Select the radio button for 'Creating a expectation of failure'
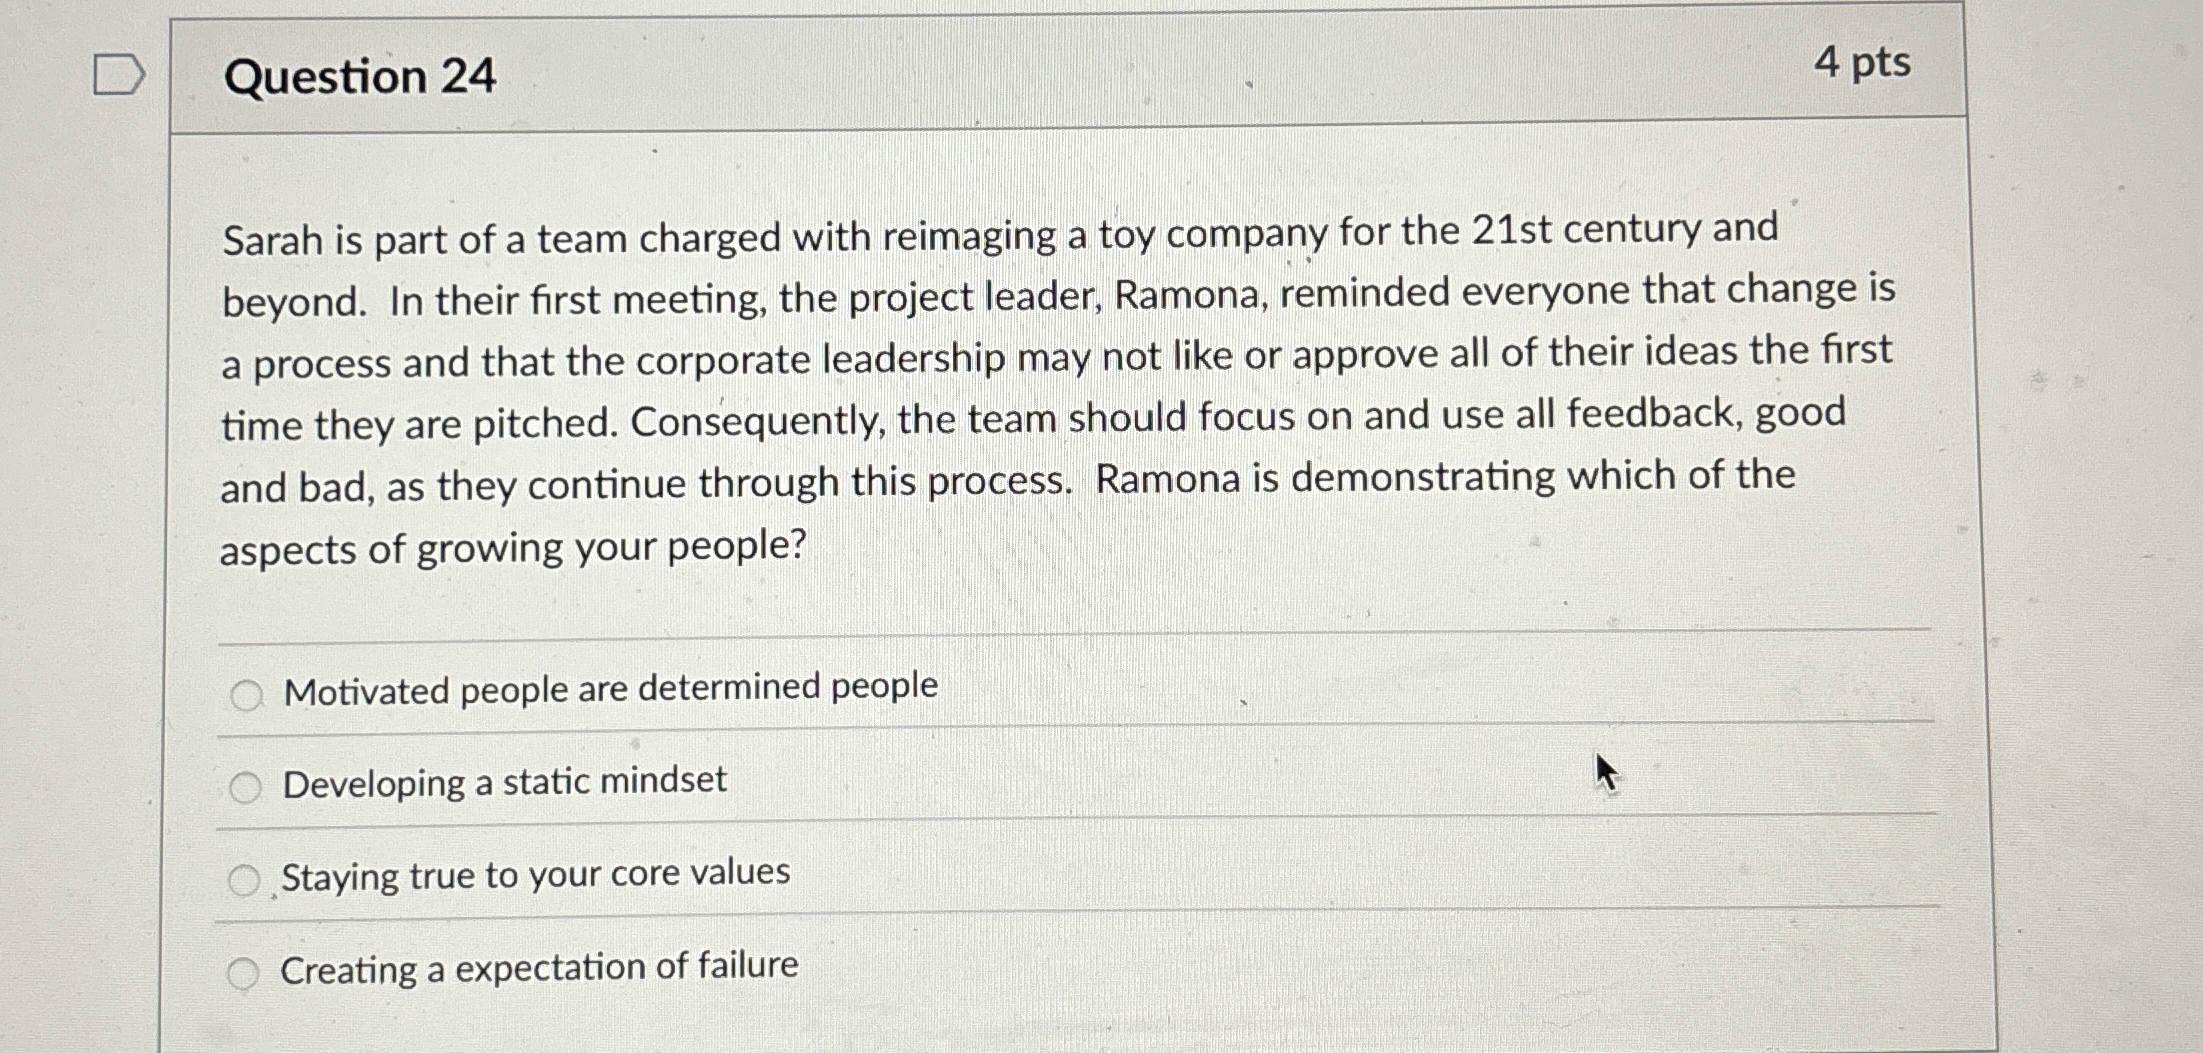Viewport: 2203px width, 1053px height. pos(246,970)
